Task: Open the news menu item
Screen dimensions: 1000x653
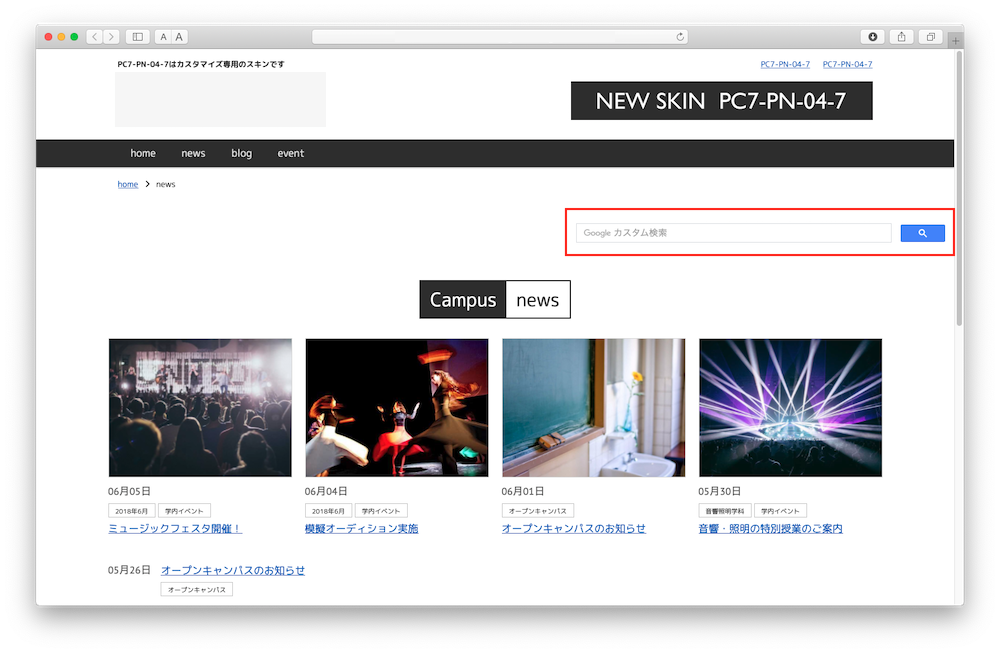Action: point(193,153)
